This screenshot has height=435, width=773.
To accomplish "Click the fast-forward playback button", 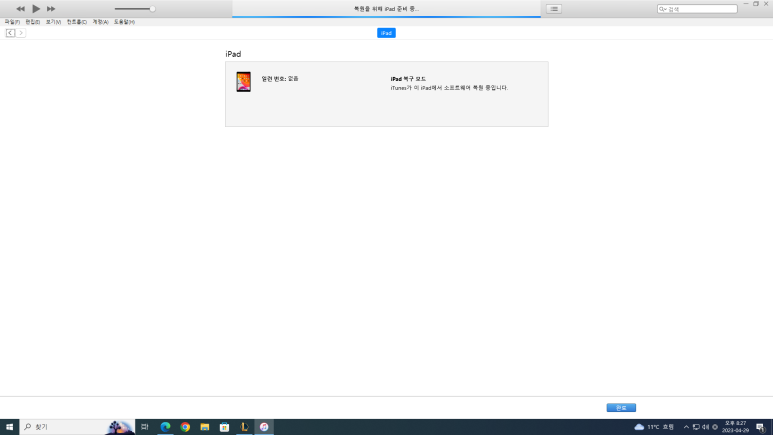I will [51, 9].
